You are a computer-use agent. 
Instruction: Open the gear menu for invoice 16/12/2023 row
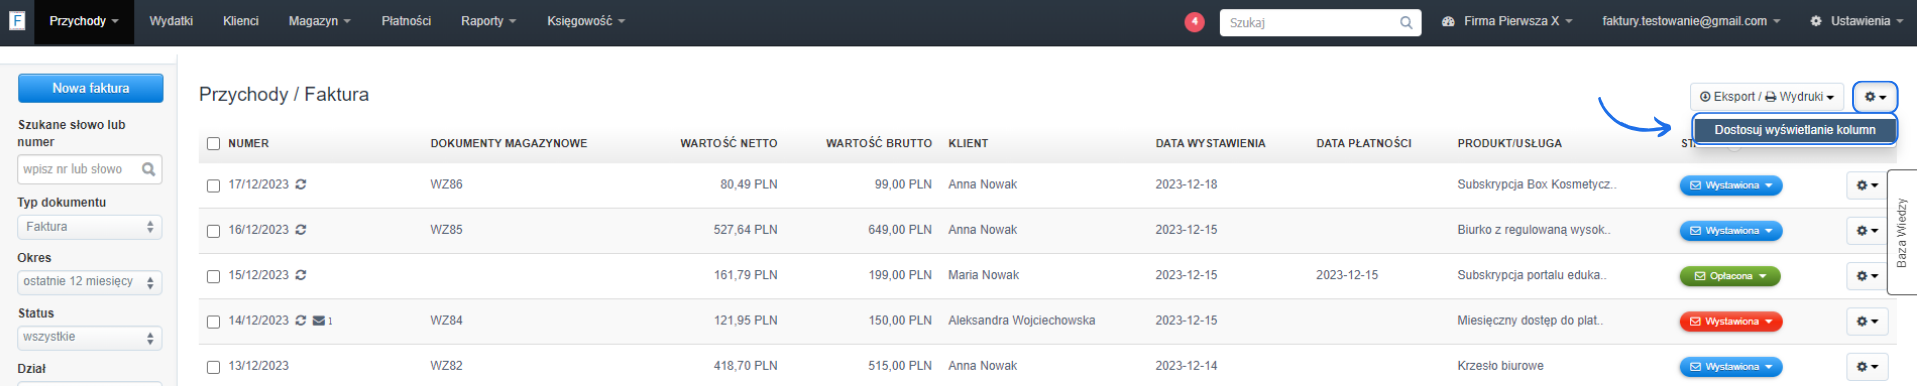(1867, 231)
